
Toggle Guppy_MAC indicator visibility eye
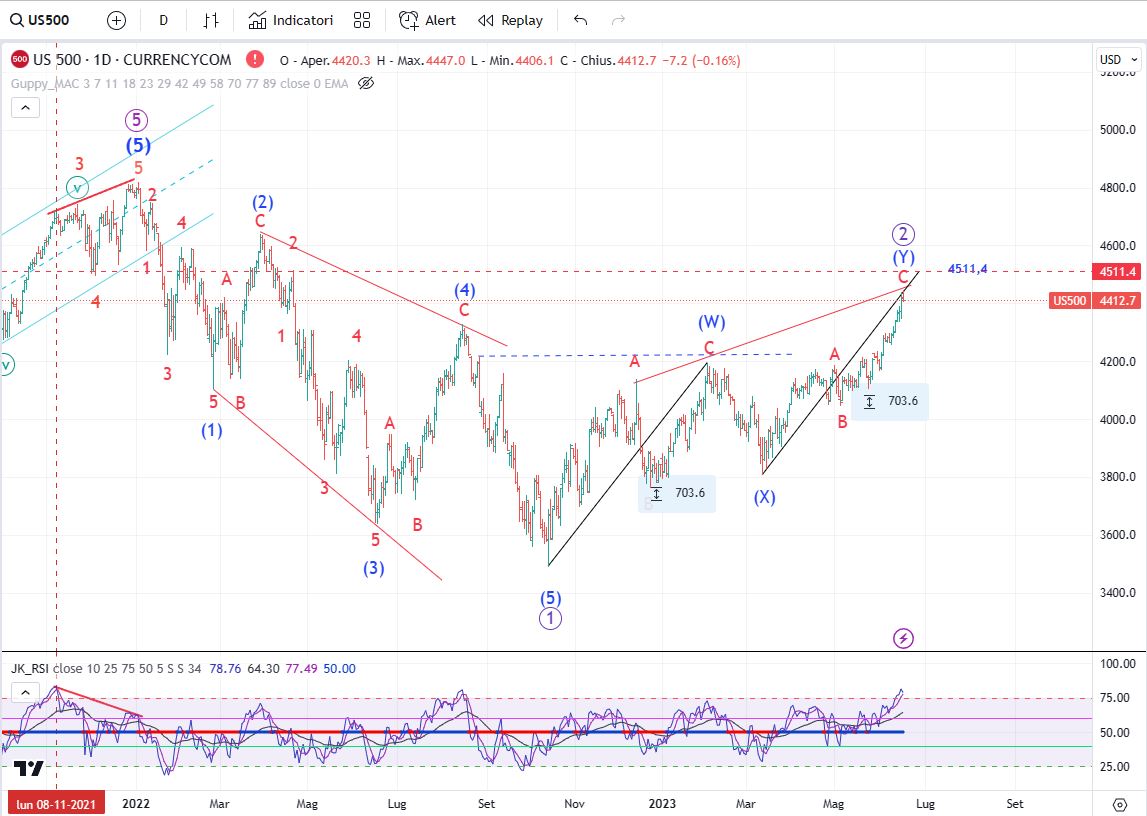[x=366, y=83]
